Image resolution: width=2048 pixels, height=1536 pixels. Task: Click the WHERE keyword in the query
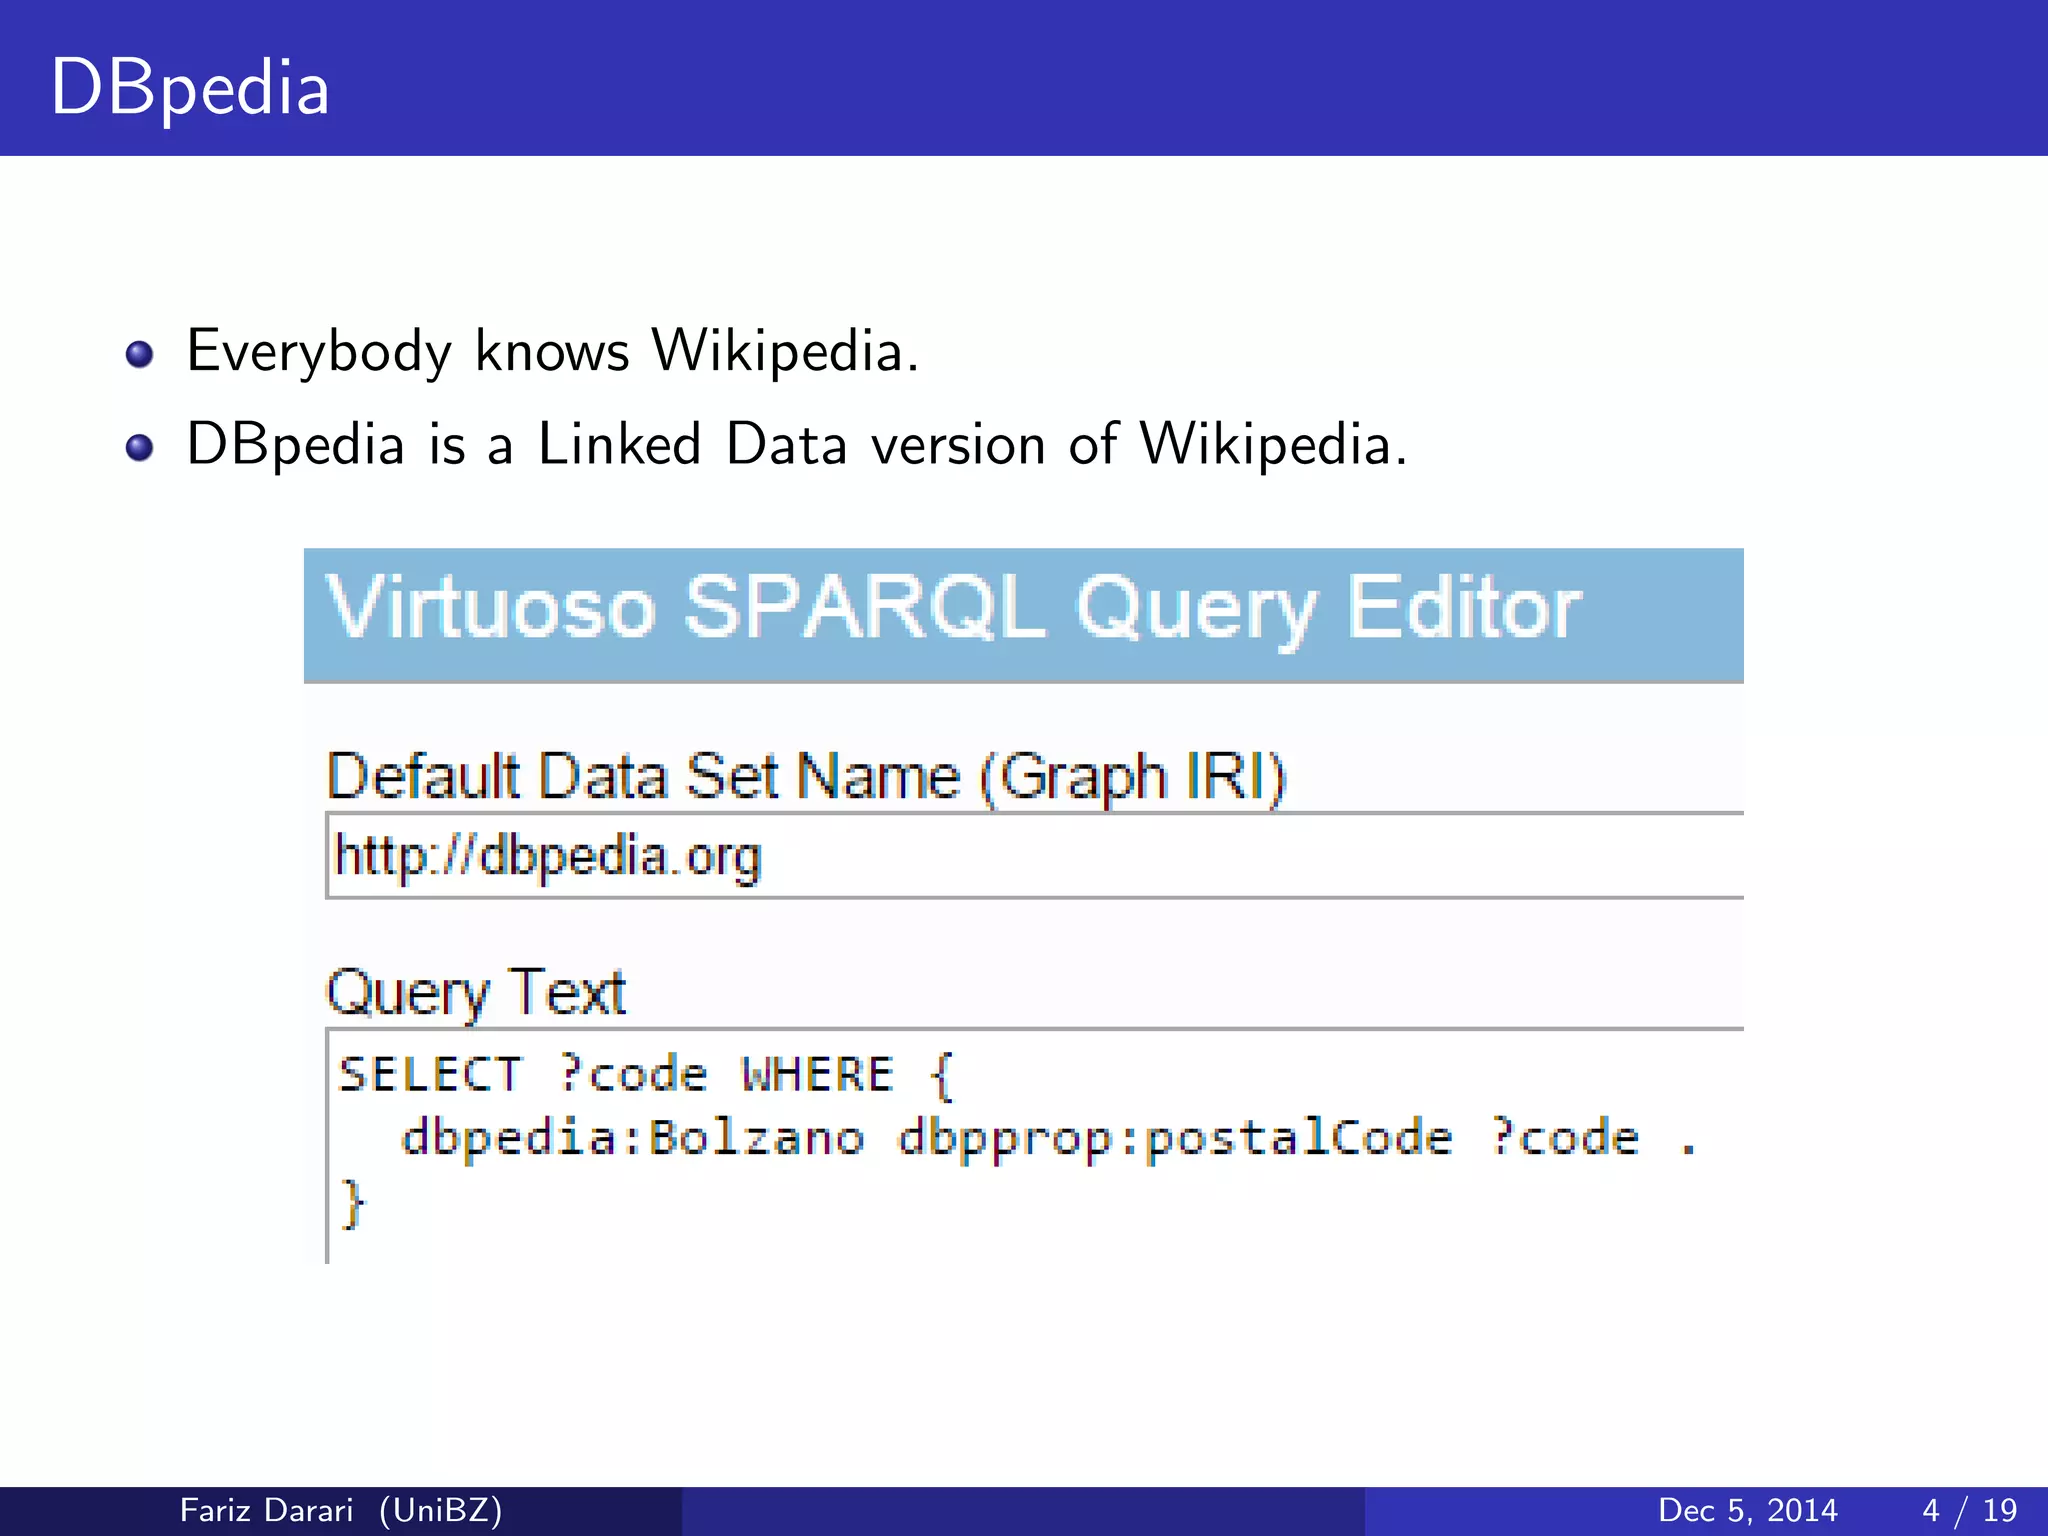pyautogui.click(x=817, y=1075)
